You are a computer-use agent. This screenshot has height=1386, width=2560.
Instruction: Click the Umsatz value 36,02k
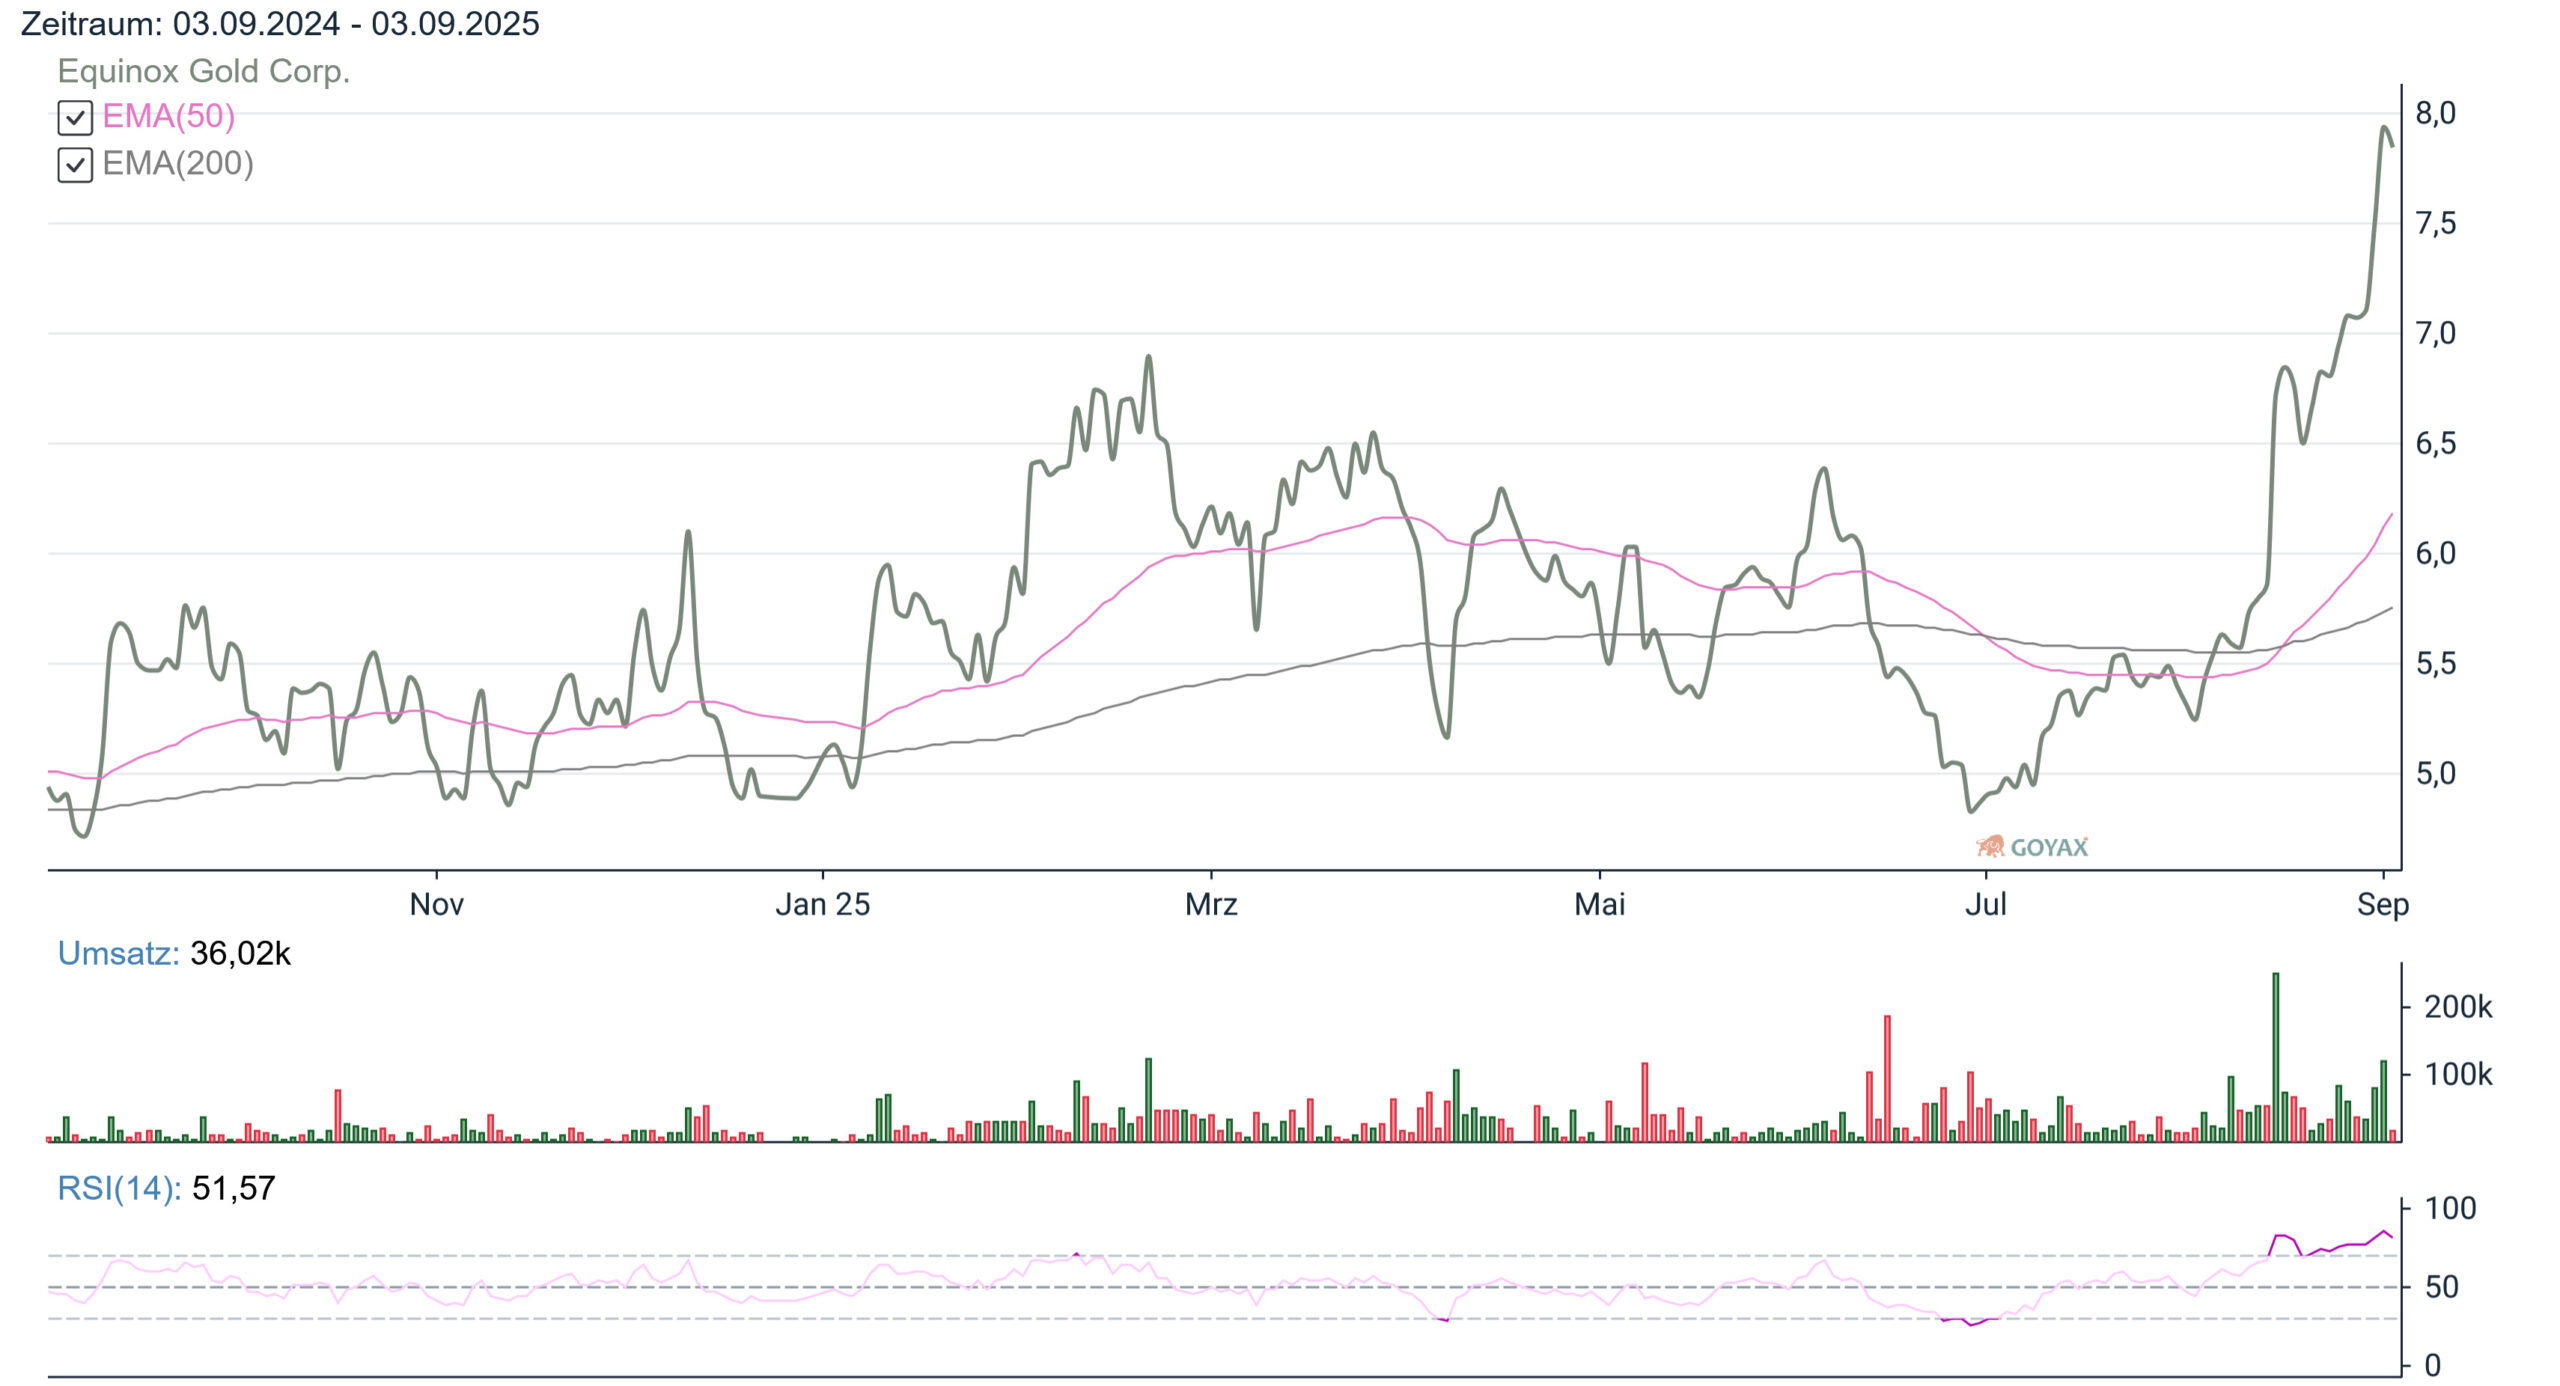[x=240, y=953]
